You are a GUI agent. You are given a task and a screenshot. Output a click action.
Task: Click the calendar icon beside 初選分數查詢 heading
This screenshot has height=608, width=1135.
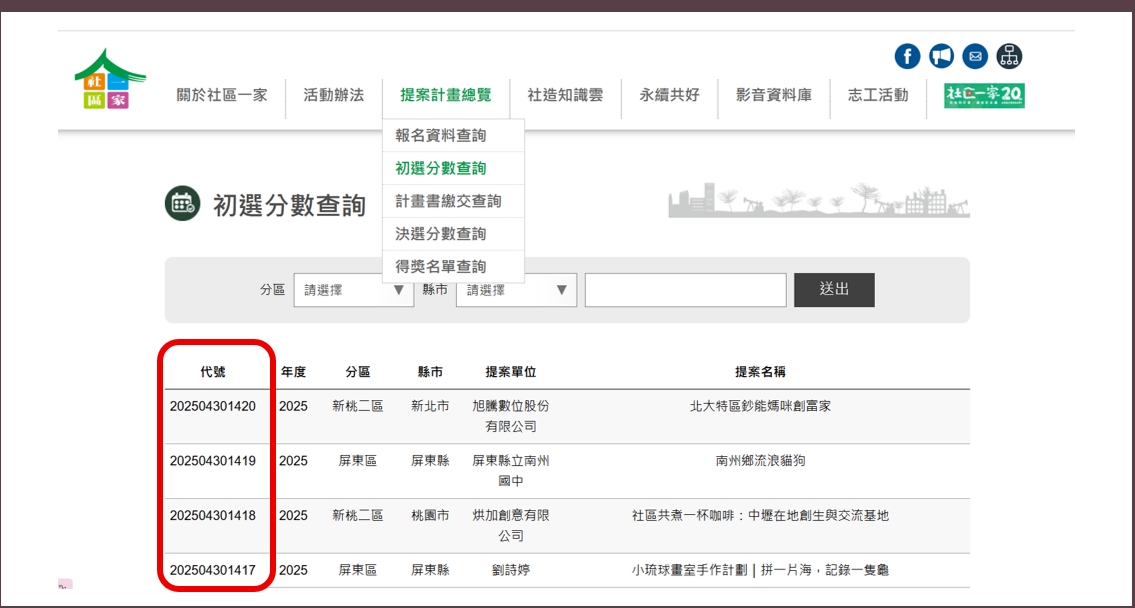coord(182,203)
